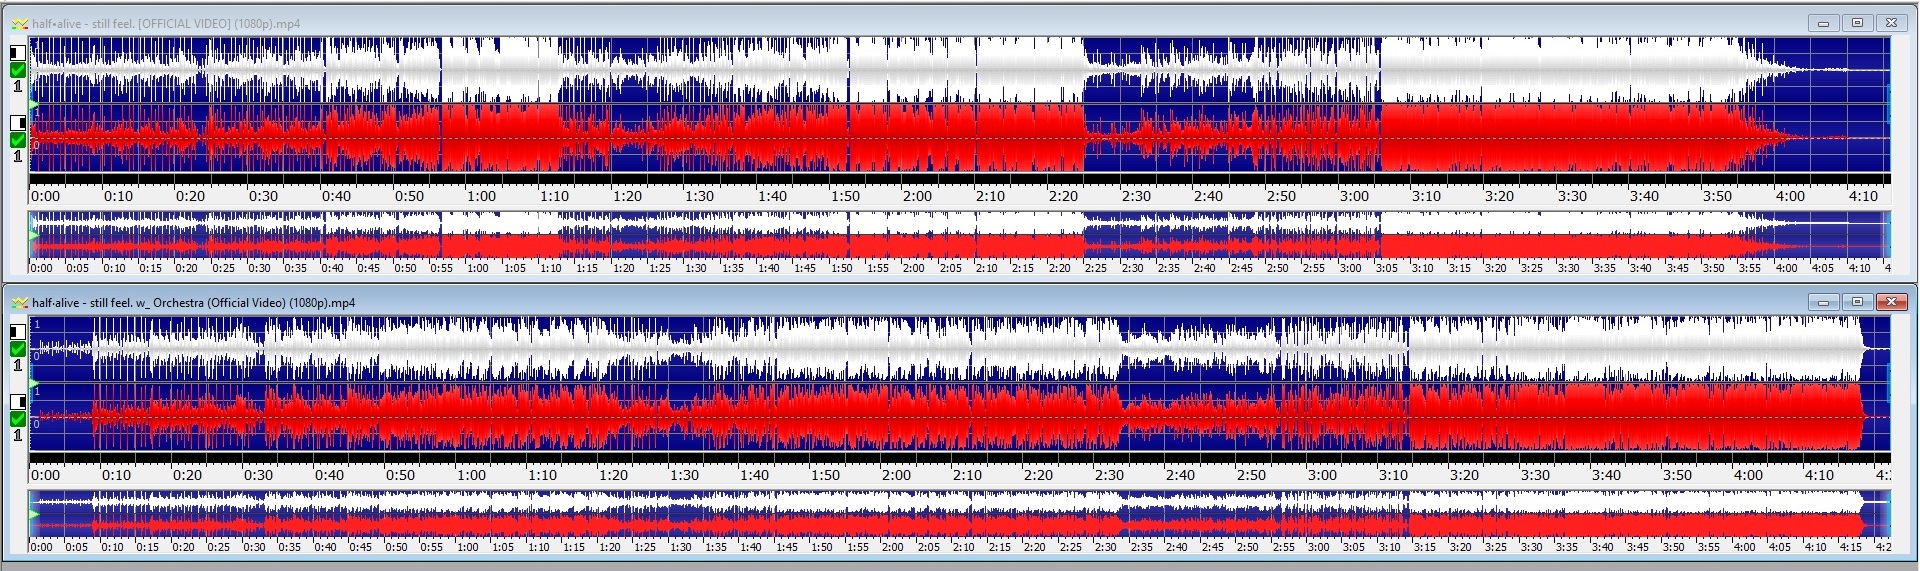The height and width of the screenshot is (571, 1920).
Task: Click red right-channel waveform in Orchestra window
Action: pyautogui.click(x=700, y=418)
